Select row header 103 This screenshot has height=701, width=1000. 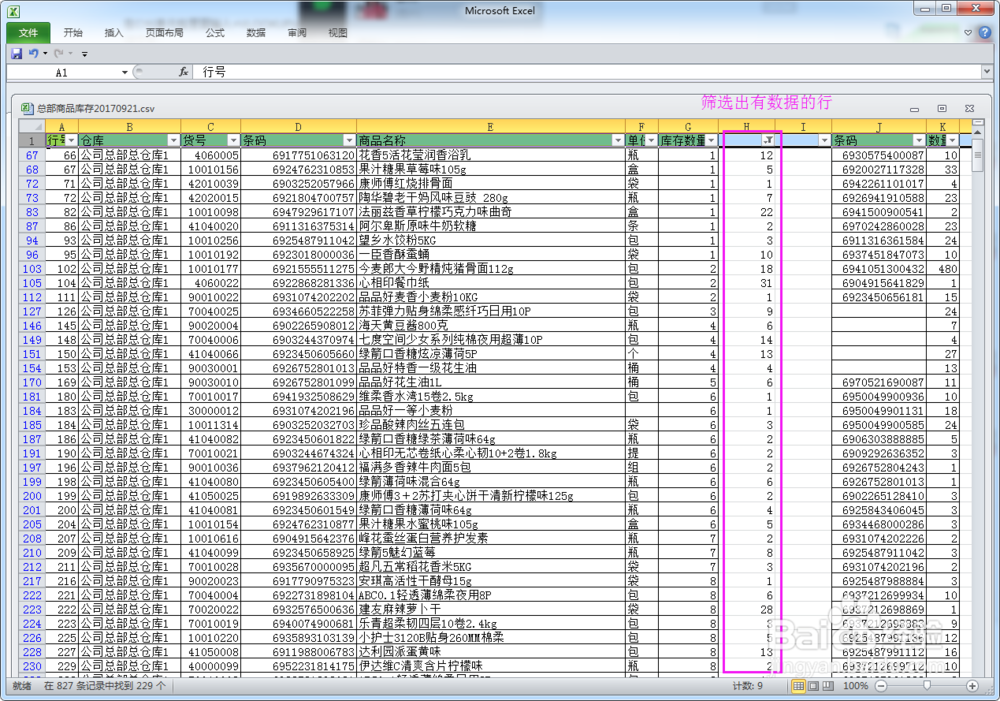[x=32, y=269]
